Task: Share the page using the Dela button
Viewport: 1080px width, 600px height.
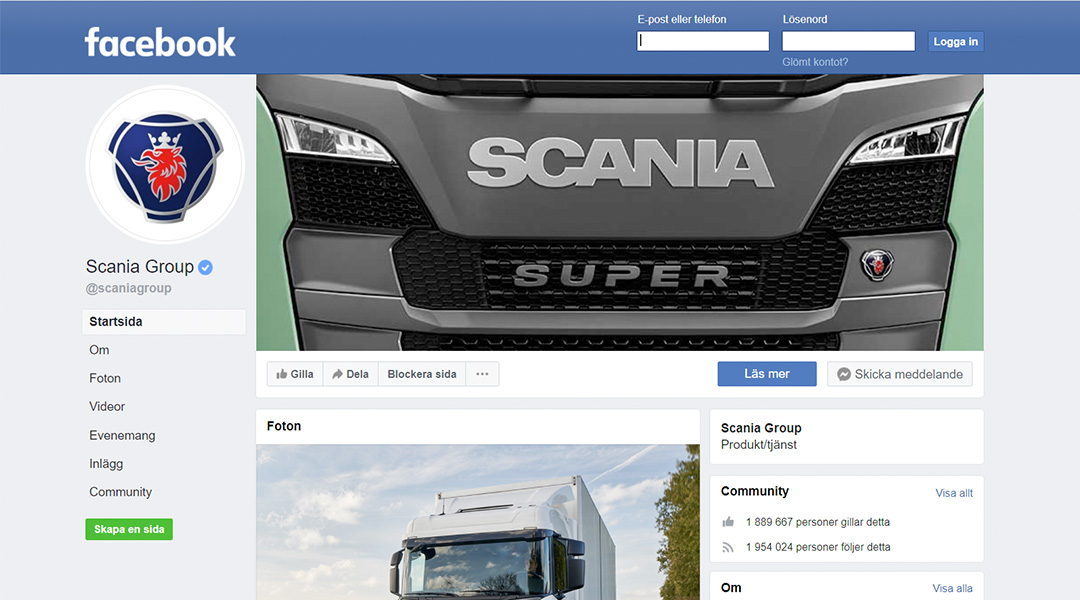Action: click(x=351, y=374)
